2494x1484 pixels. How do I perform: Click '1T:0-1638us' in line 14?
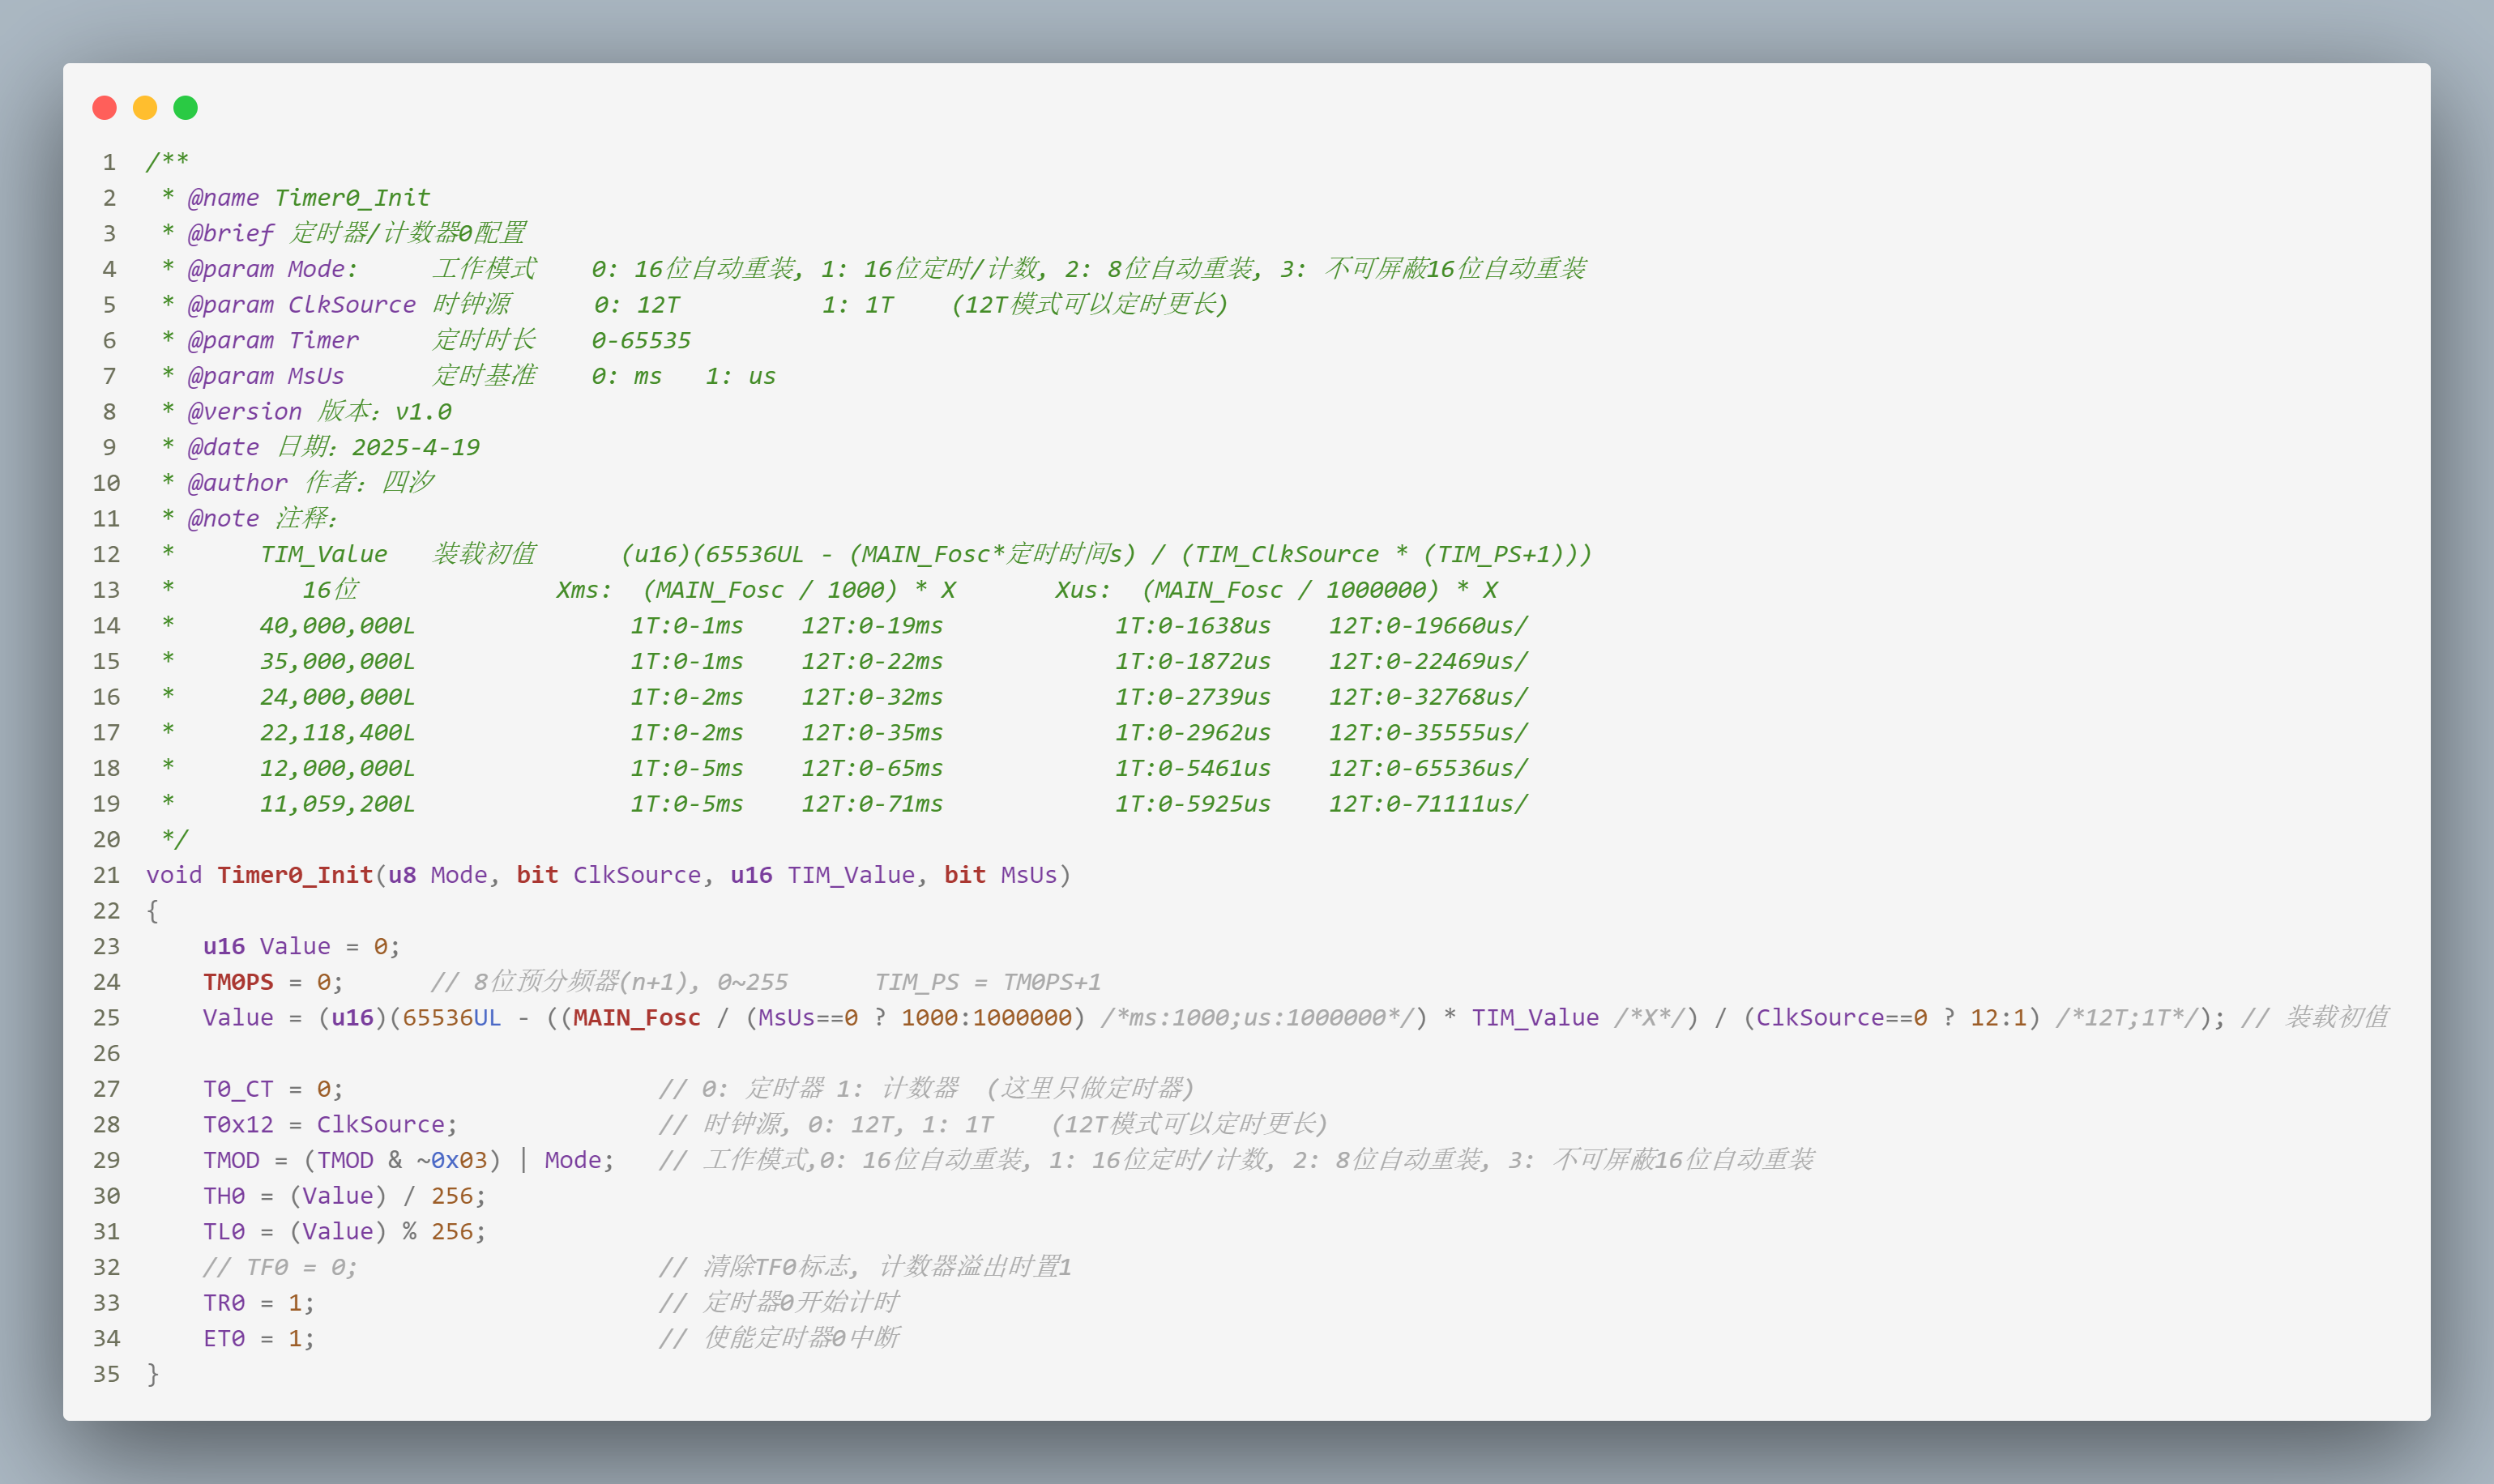[x=1193, y=625]
